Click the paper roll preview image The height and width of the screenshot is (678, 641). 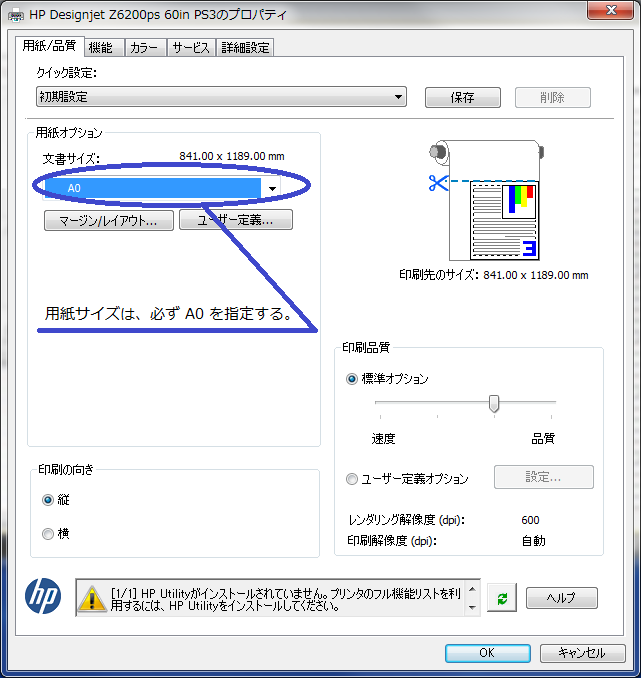[485, 200]
